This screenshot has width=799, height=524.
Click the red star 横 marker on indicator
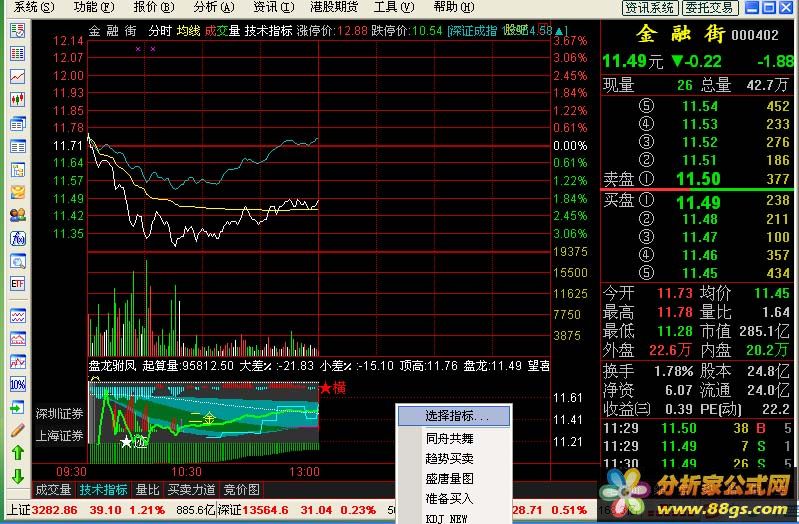point(333,388)
